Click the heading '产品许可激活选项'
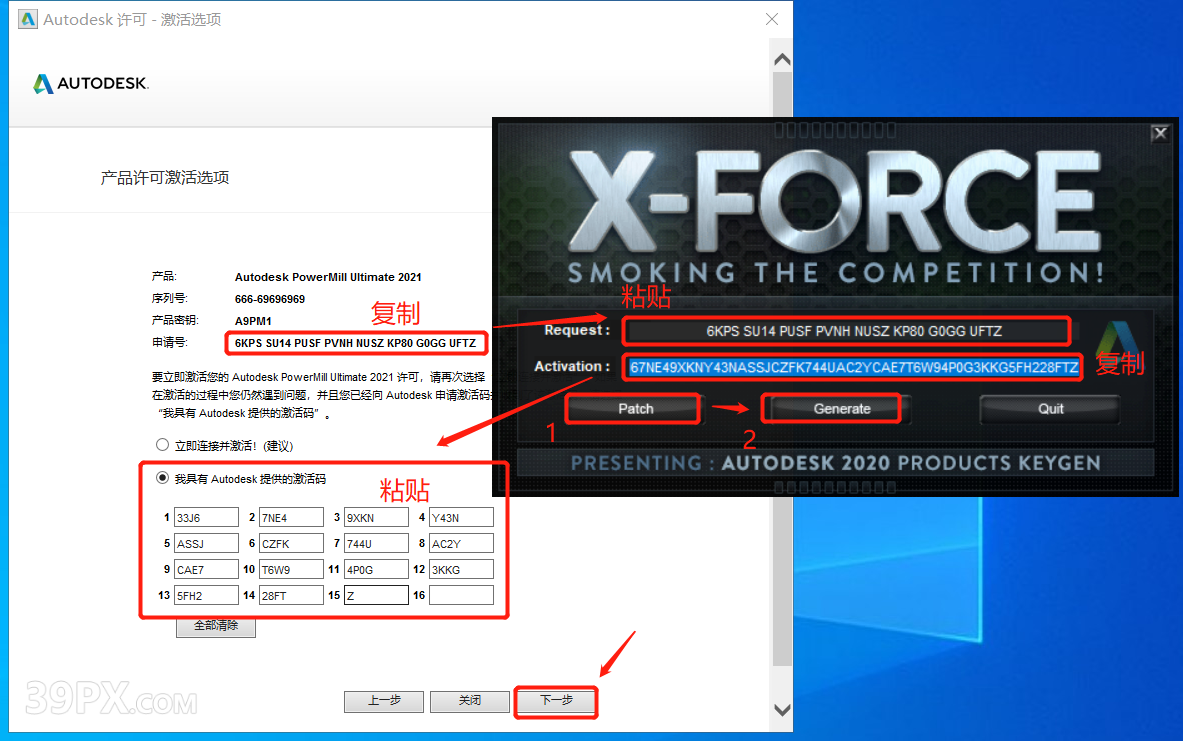This screenshot has width=1183, height=741. pyautogui.click(x=165, y=177)
